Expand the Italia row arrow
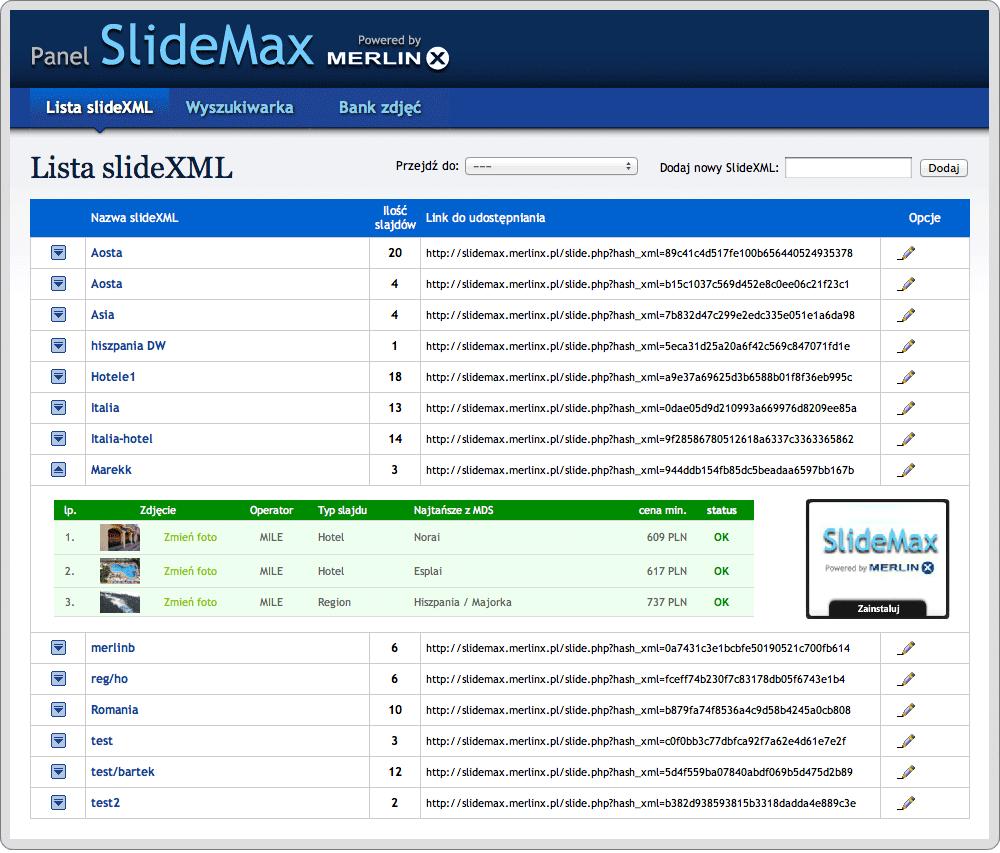The image size is (1000, 853). pyautogui.click(x=58, y=407)
